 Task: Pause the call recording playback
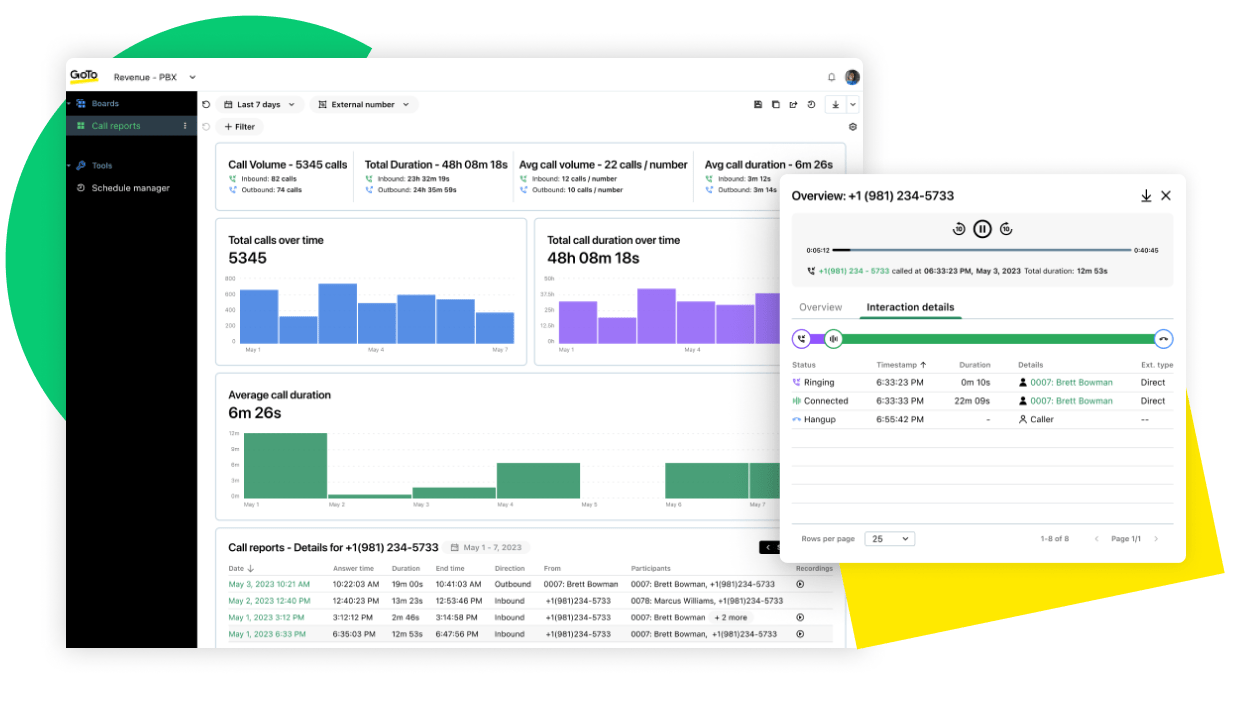tap(982, 228)
